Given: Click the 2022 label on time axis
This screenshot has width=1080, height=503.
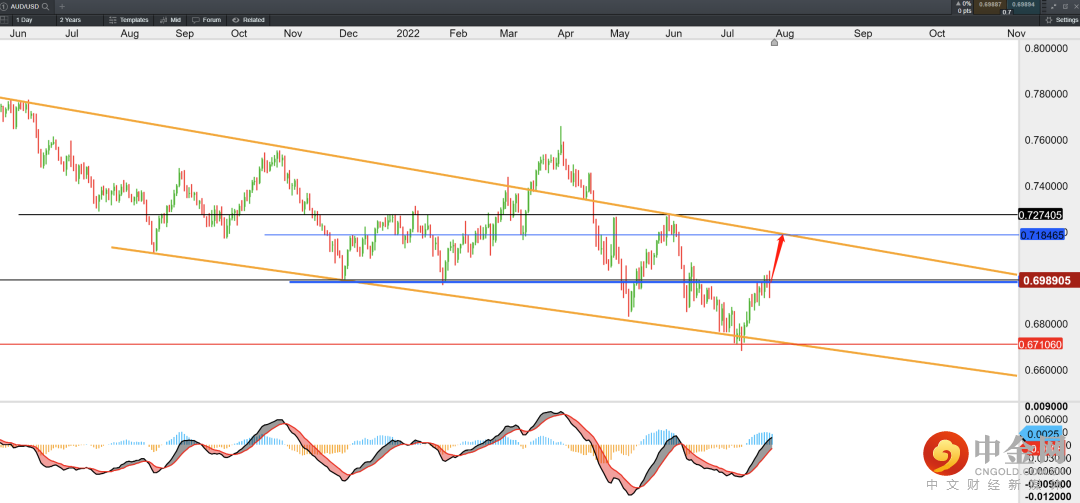Looking at the screenshot, I should [408, 33].
